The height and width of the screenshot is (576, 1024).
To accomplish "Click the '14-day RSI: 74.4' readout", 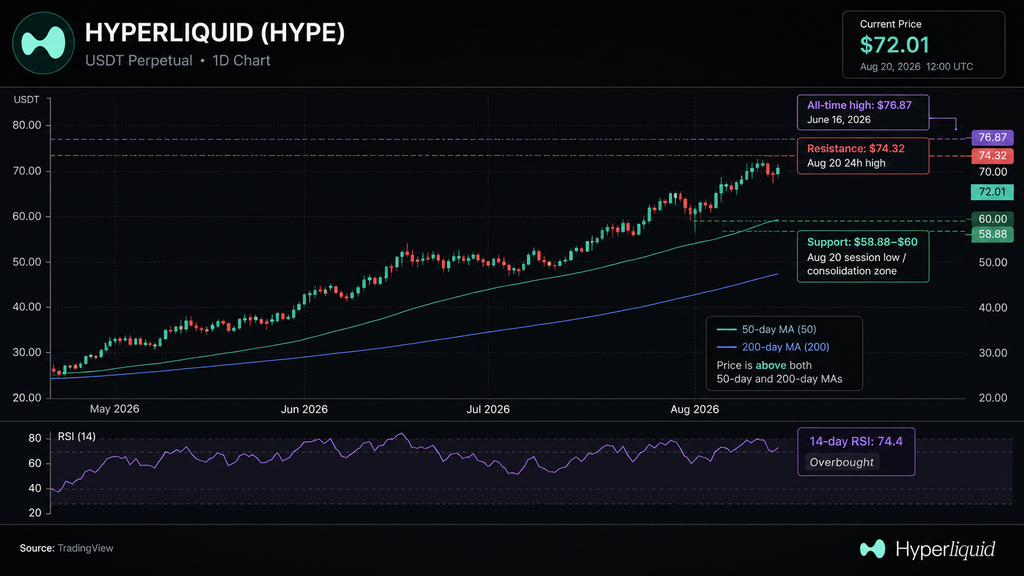I will click(x=856, y=441).
